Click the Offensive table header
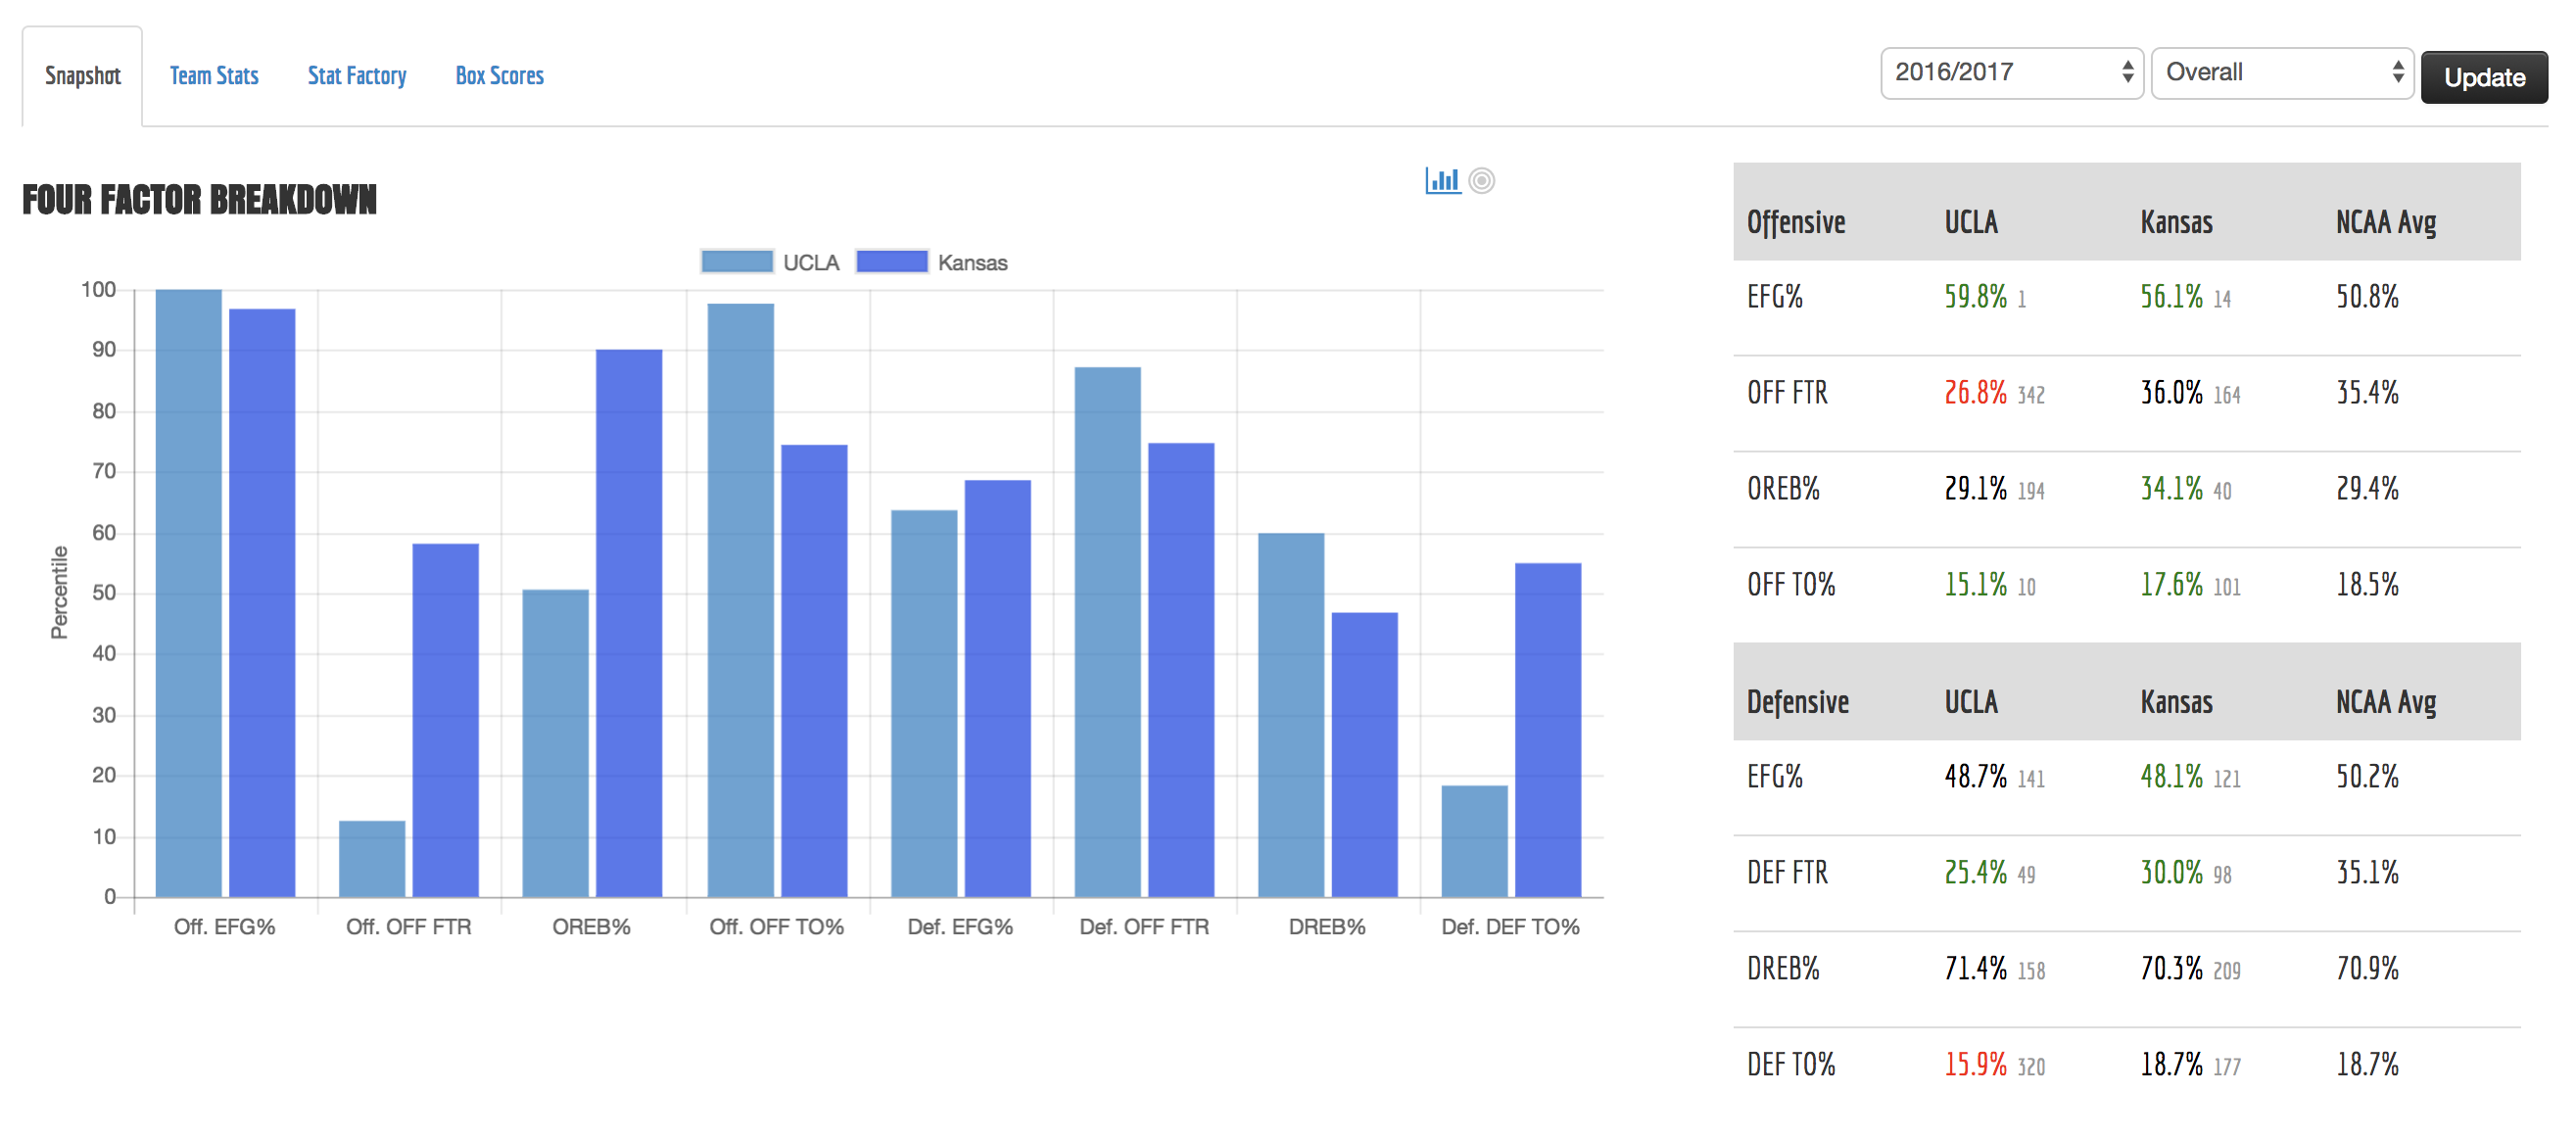Image resolution: width=2576 pixels, height=1140 pixels. coord(1796,223)
